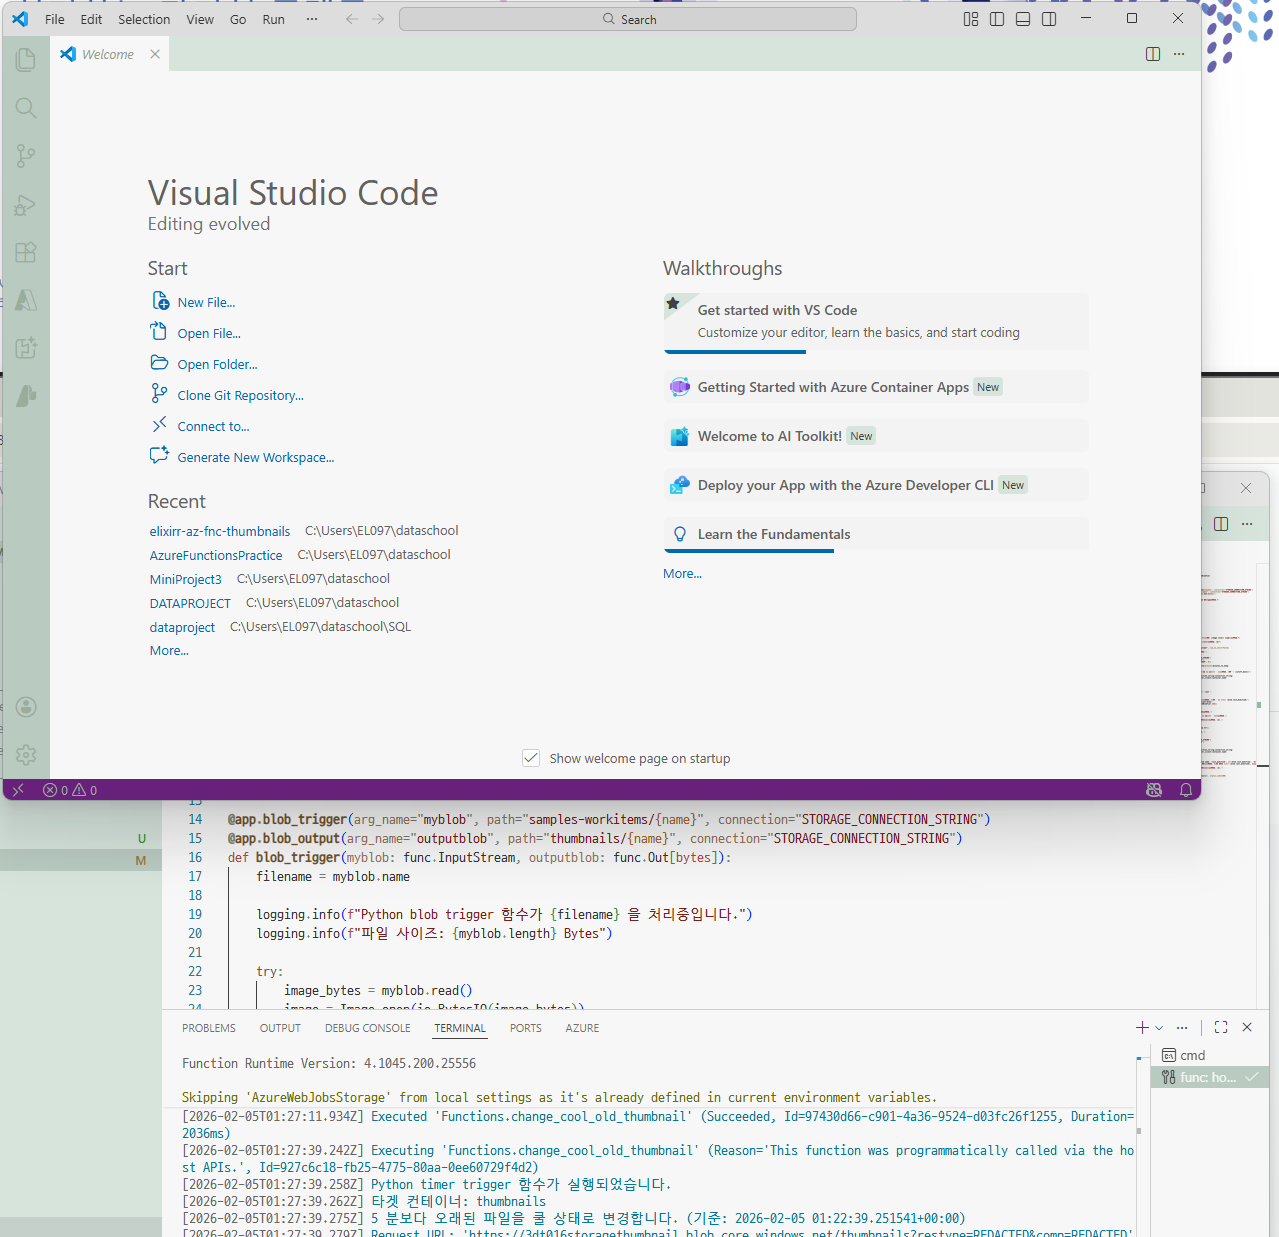The image size is (1279, 1237).
Task: Open recent folder DATAPROJECT
Action: 190,603
